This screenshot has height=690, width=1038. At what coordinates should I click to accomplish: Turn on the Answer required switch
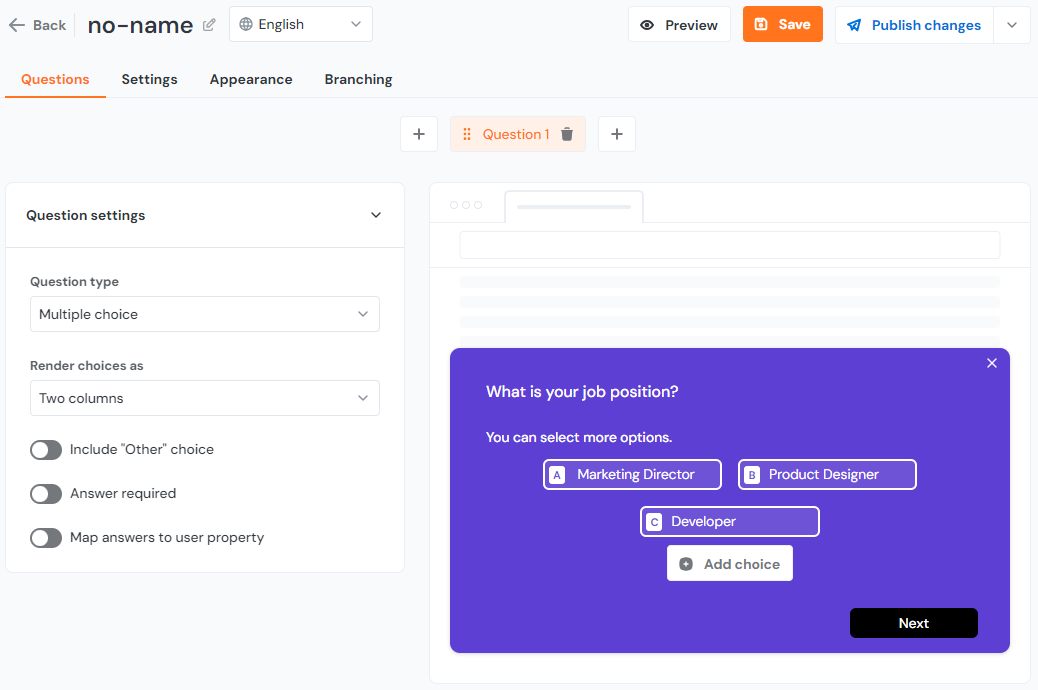(x=46, y=494)
